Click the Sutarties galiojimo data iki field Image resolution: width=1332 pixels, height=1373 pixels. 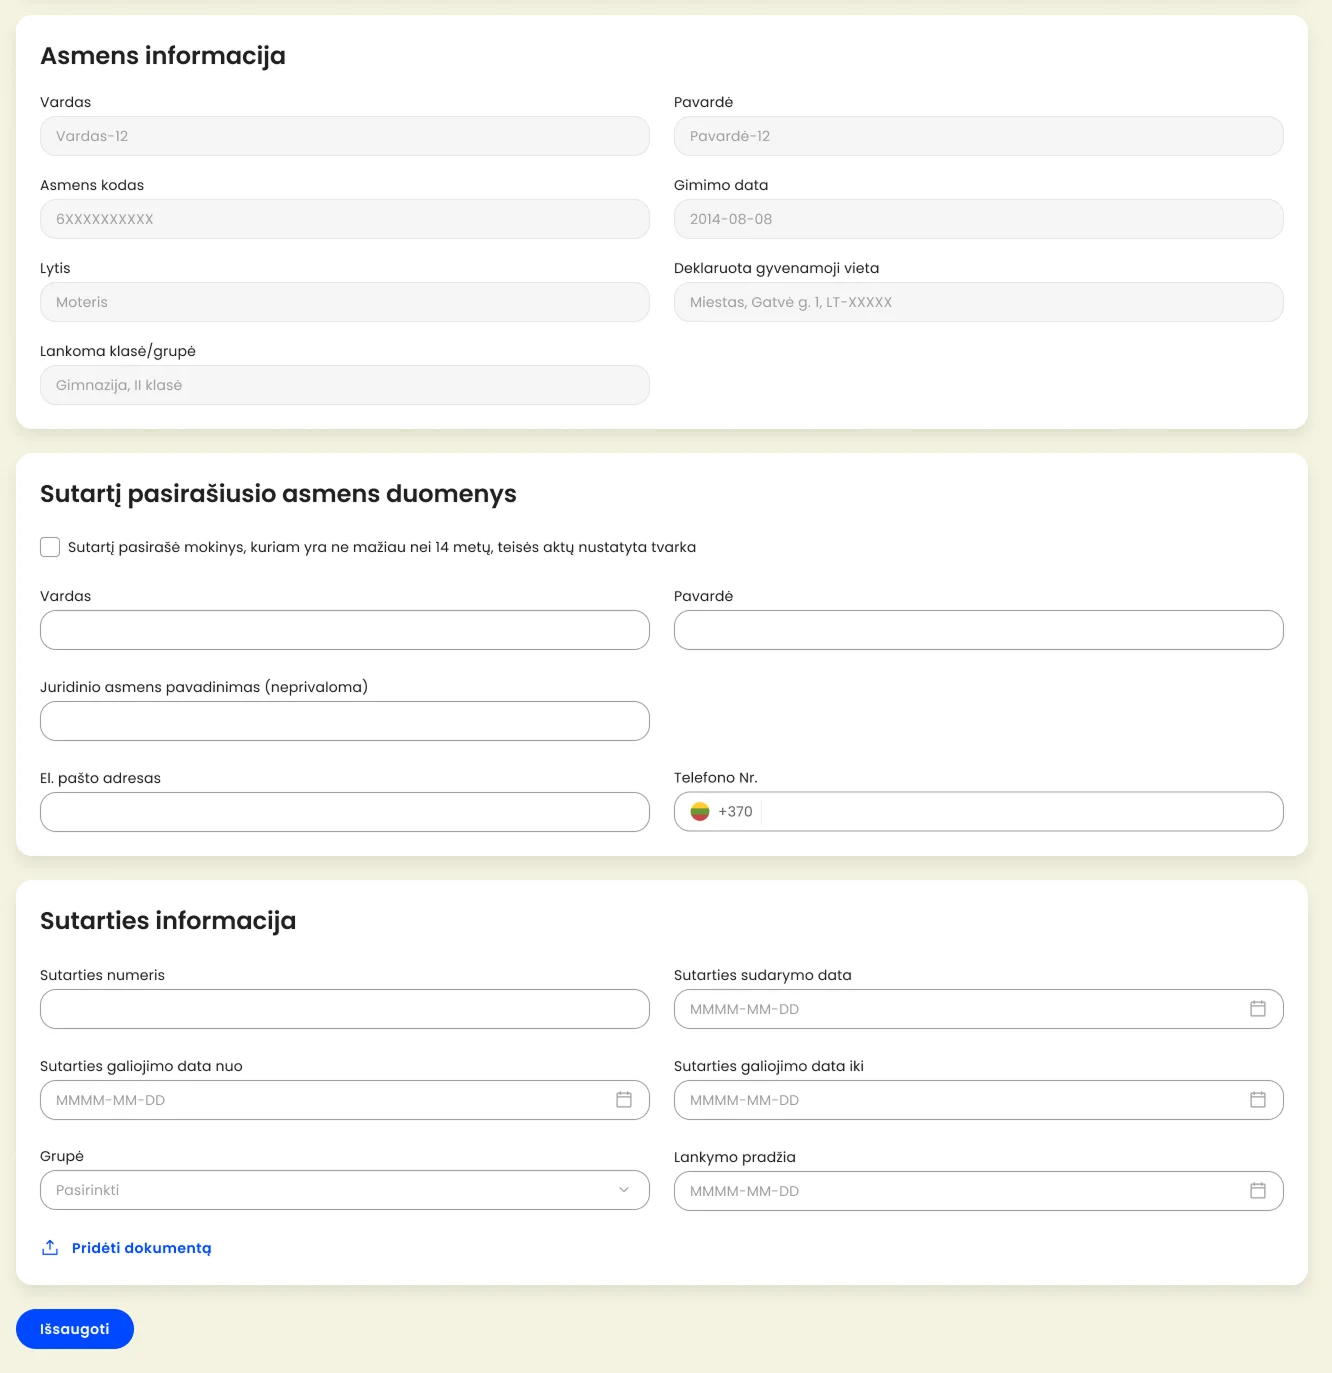(979, 1100)
